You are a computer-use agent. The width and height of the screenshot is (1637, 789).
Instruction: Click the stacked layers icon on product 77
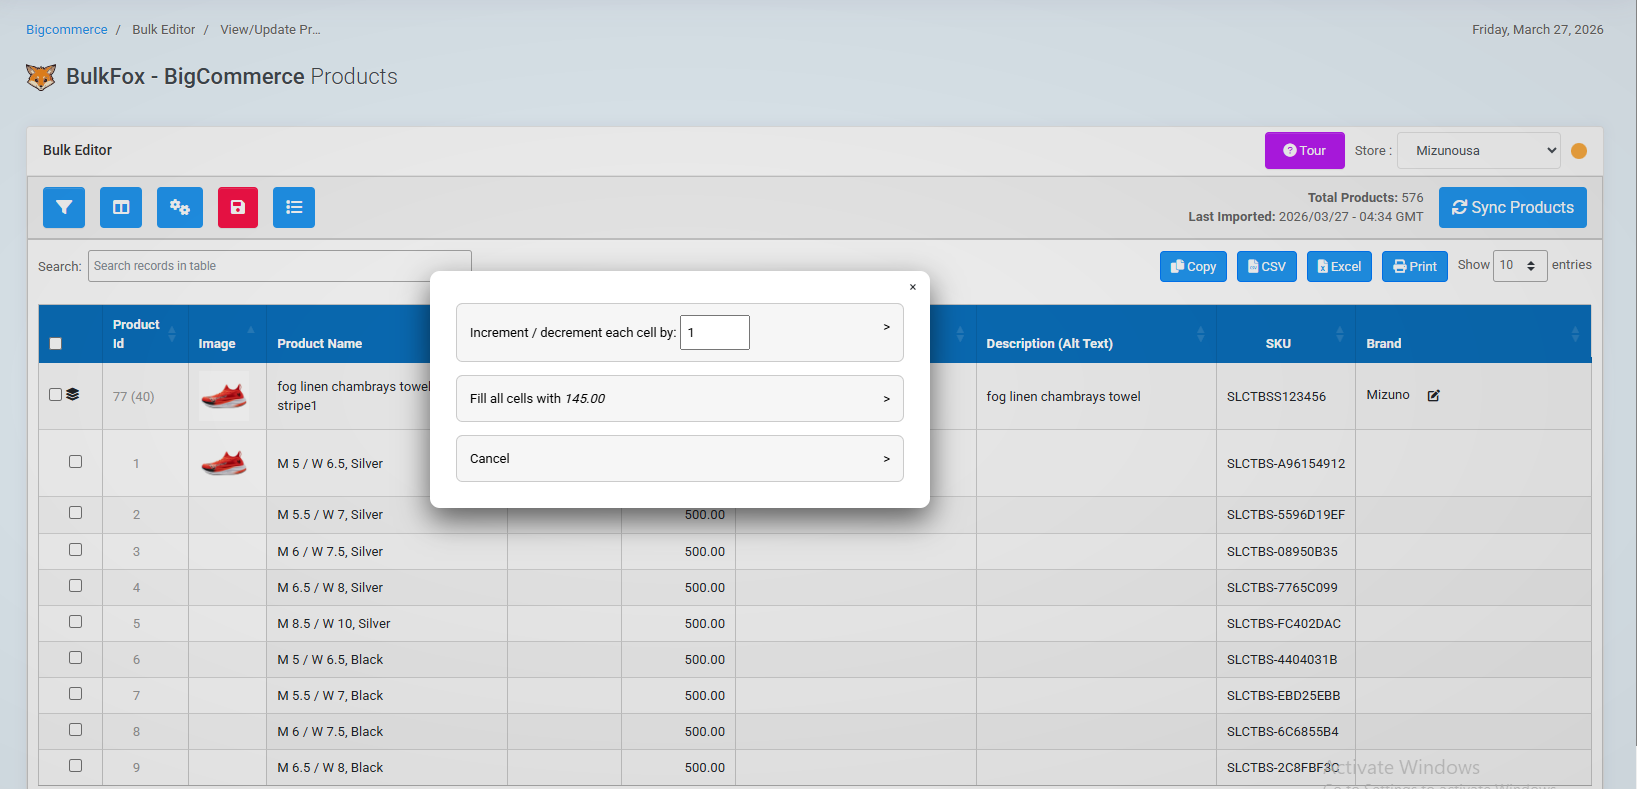coord(73,394)
